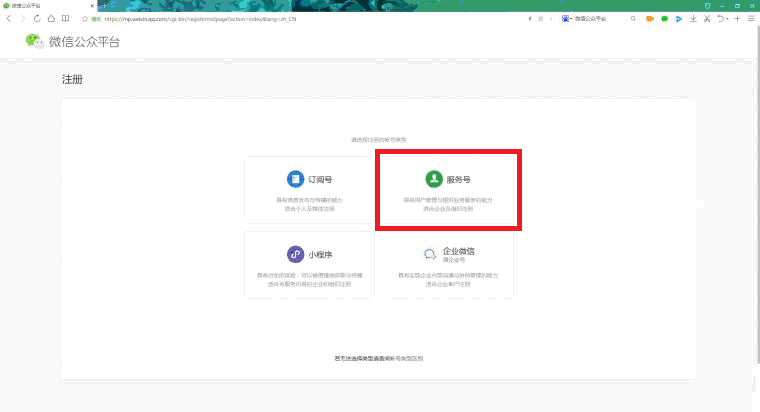Open the hamburger main menu
Image resolution: width=760 pixels, height=412 pixels.
[751, 18]
